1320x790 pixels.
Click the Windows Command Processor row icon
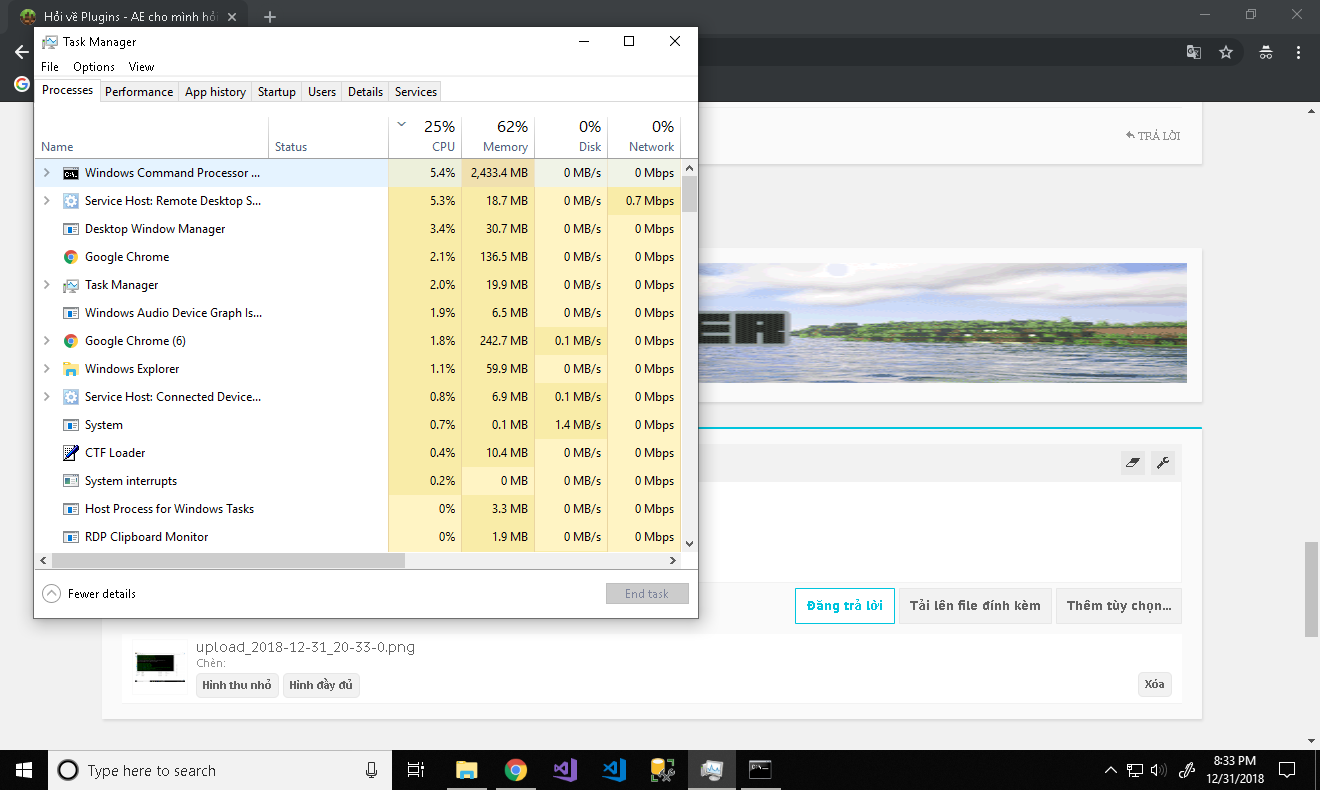(x=71, y=173)
